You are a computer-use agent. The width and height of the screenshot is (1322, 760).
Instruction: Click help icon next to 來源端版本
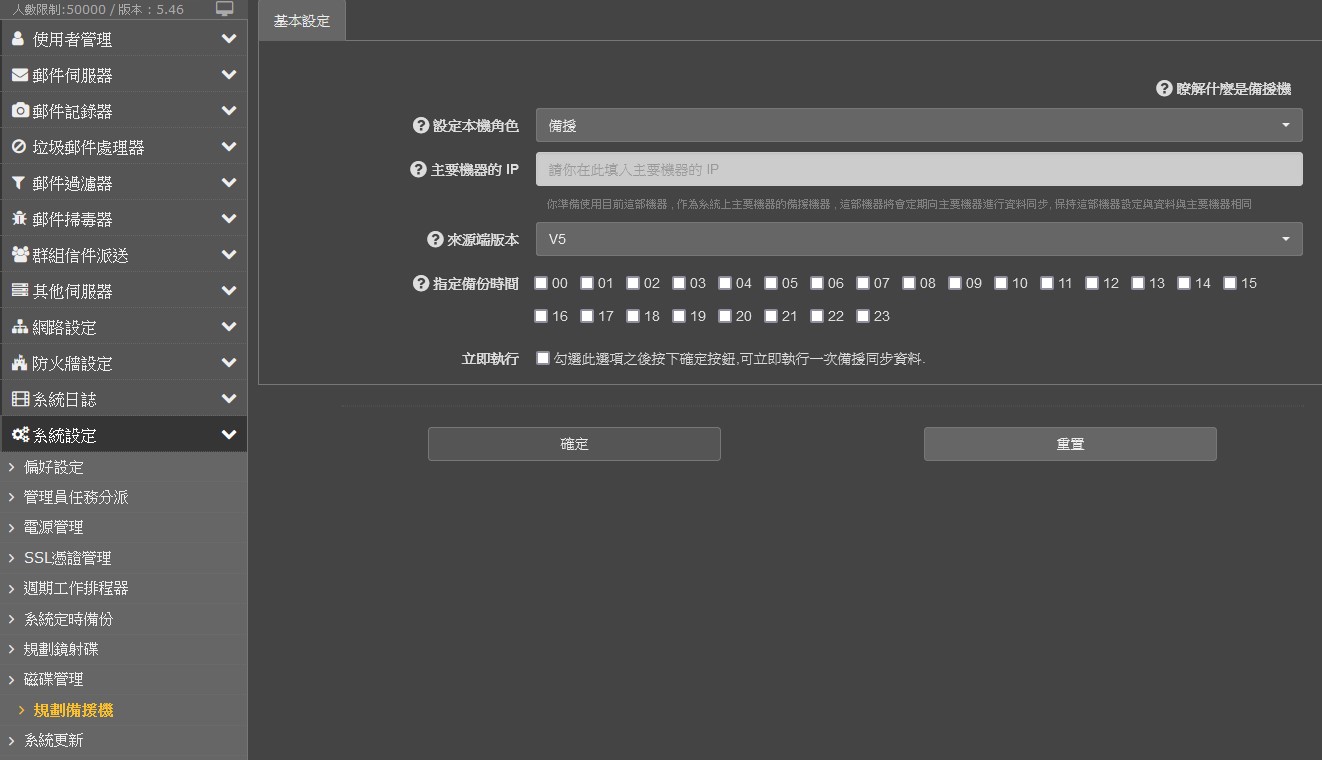[435, 240]
